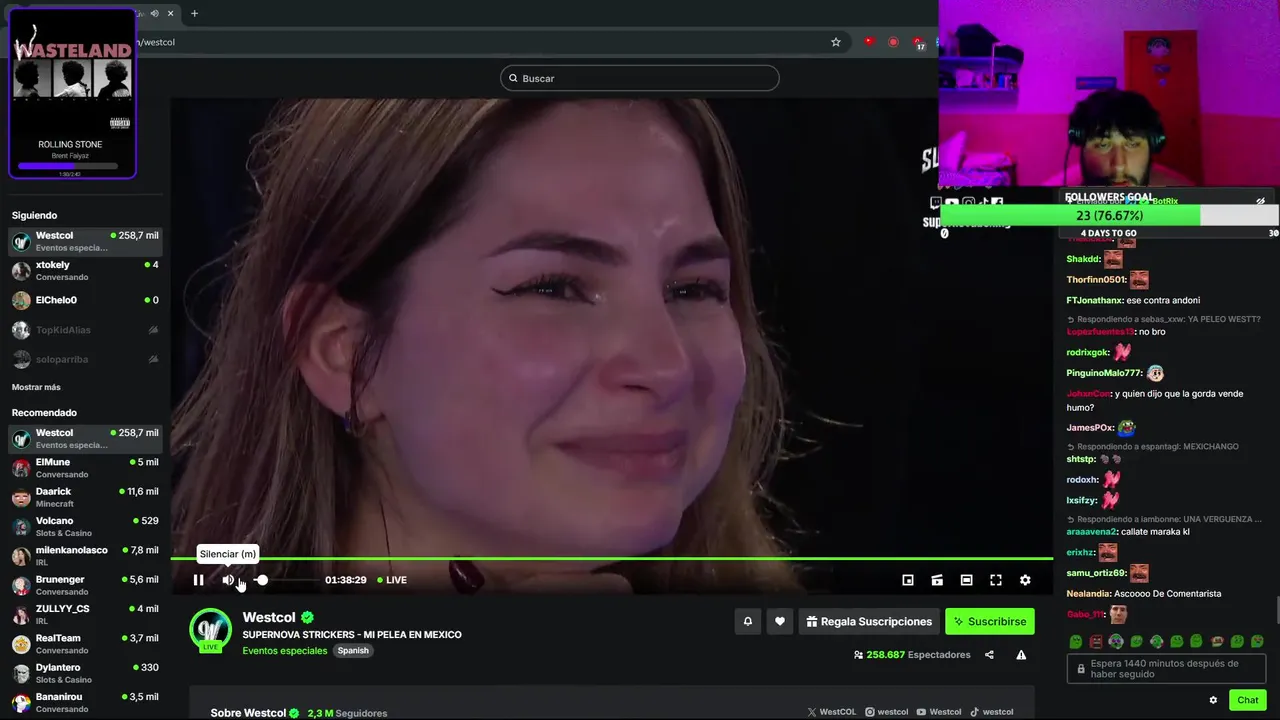
Task: Open ZULLYY_CS IRL channel
Action: click(85, 614)
